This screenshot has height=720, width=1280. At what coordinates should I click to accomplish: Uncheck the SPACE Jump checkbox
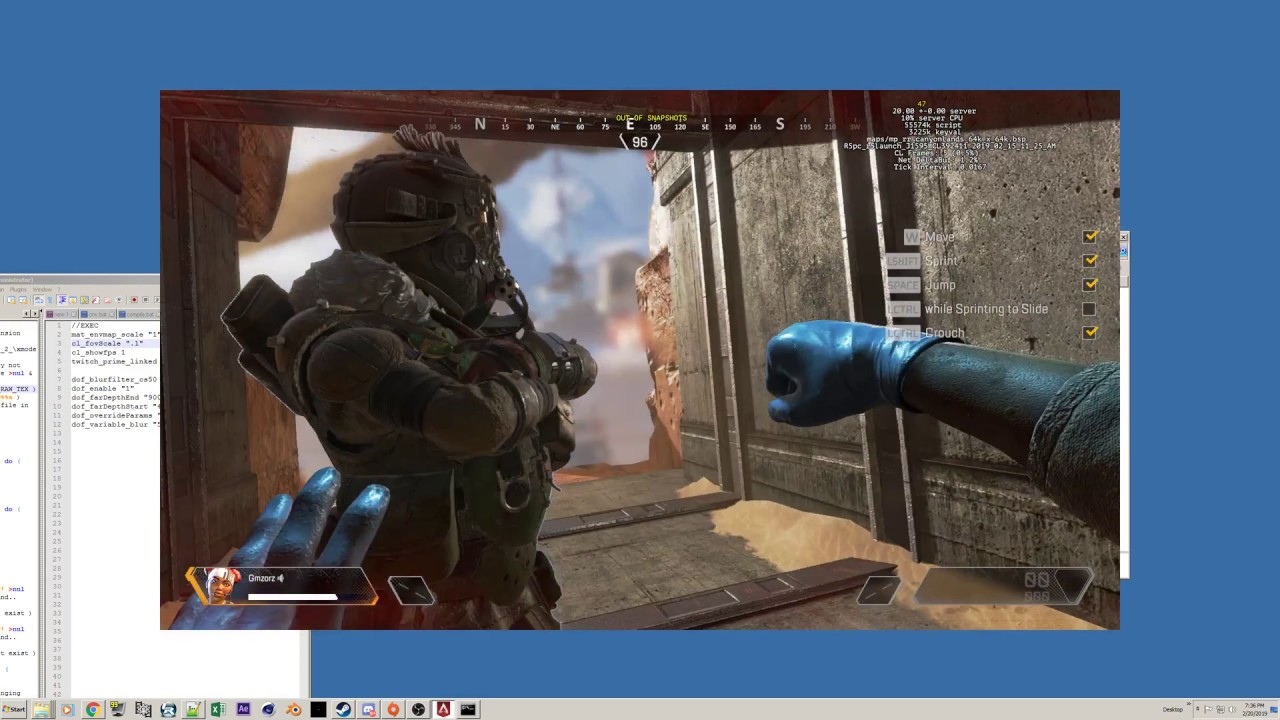click(x=1090, y=284)
